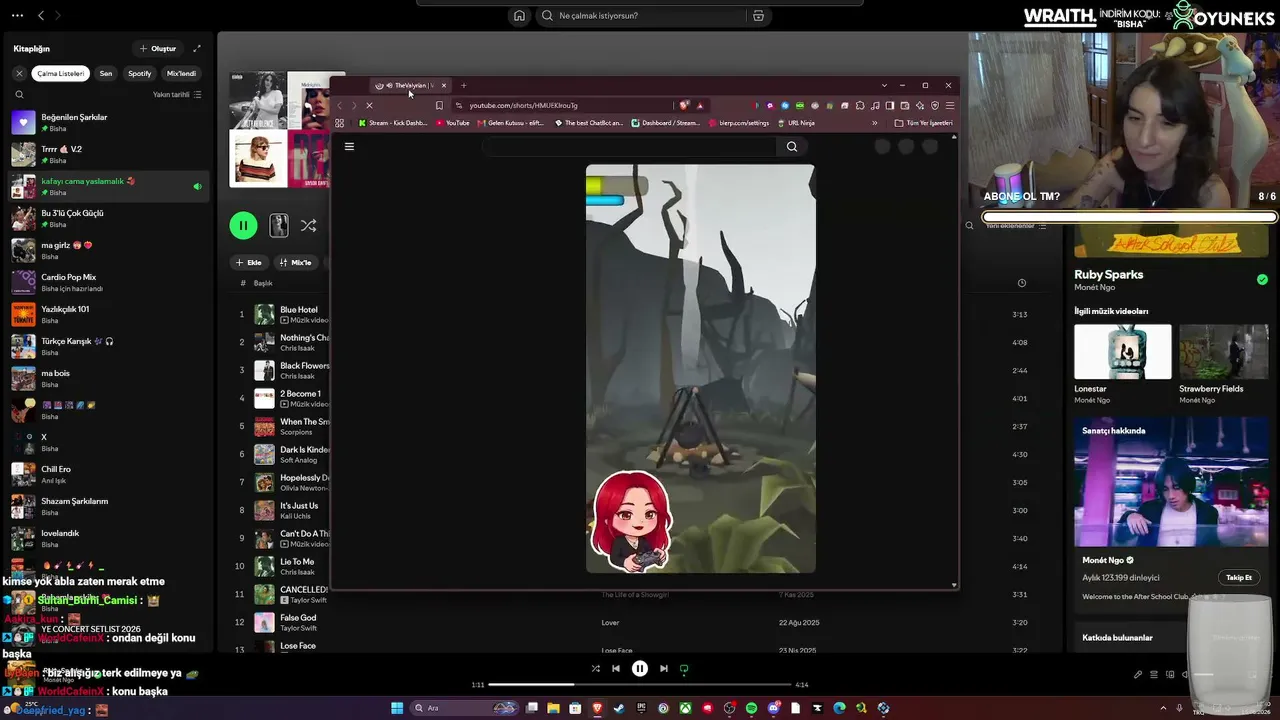
Task: Open the playlist preview thumbnail beside play button
Action: pyautogui.click(x=279, y=226)
